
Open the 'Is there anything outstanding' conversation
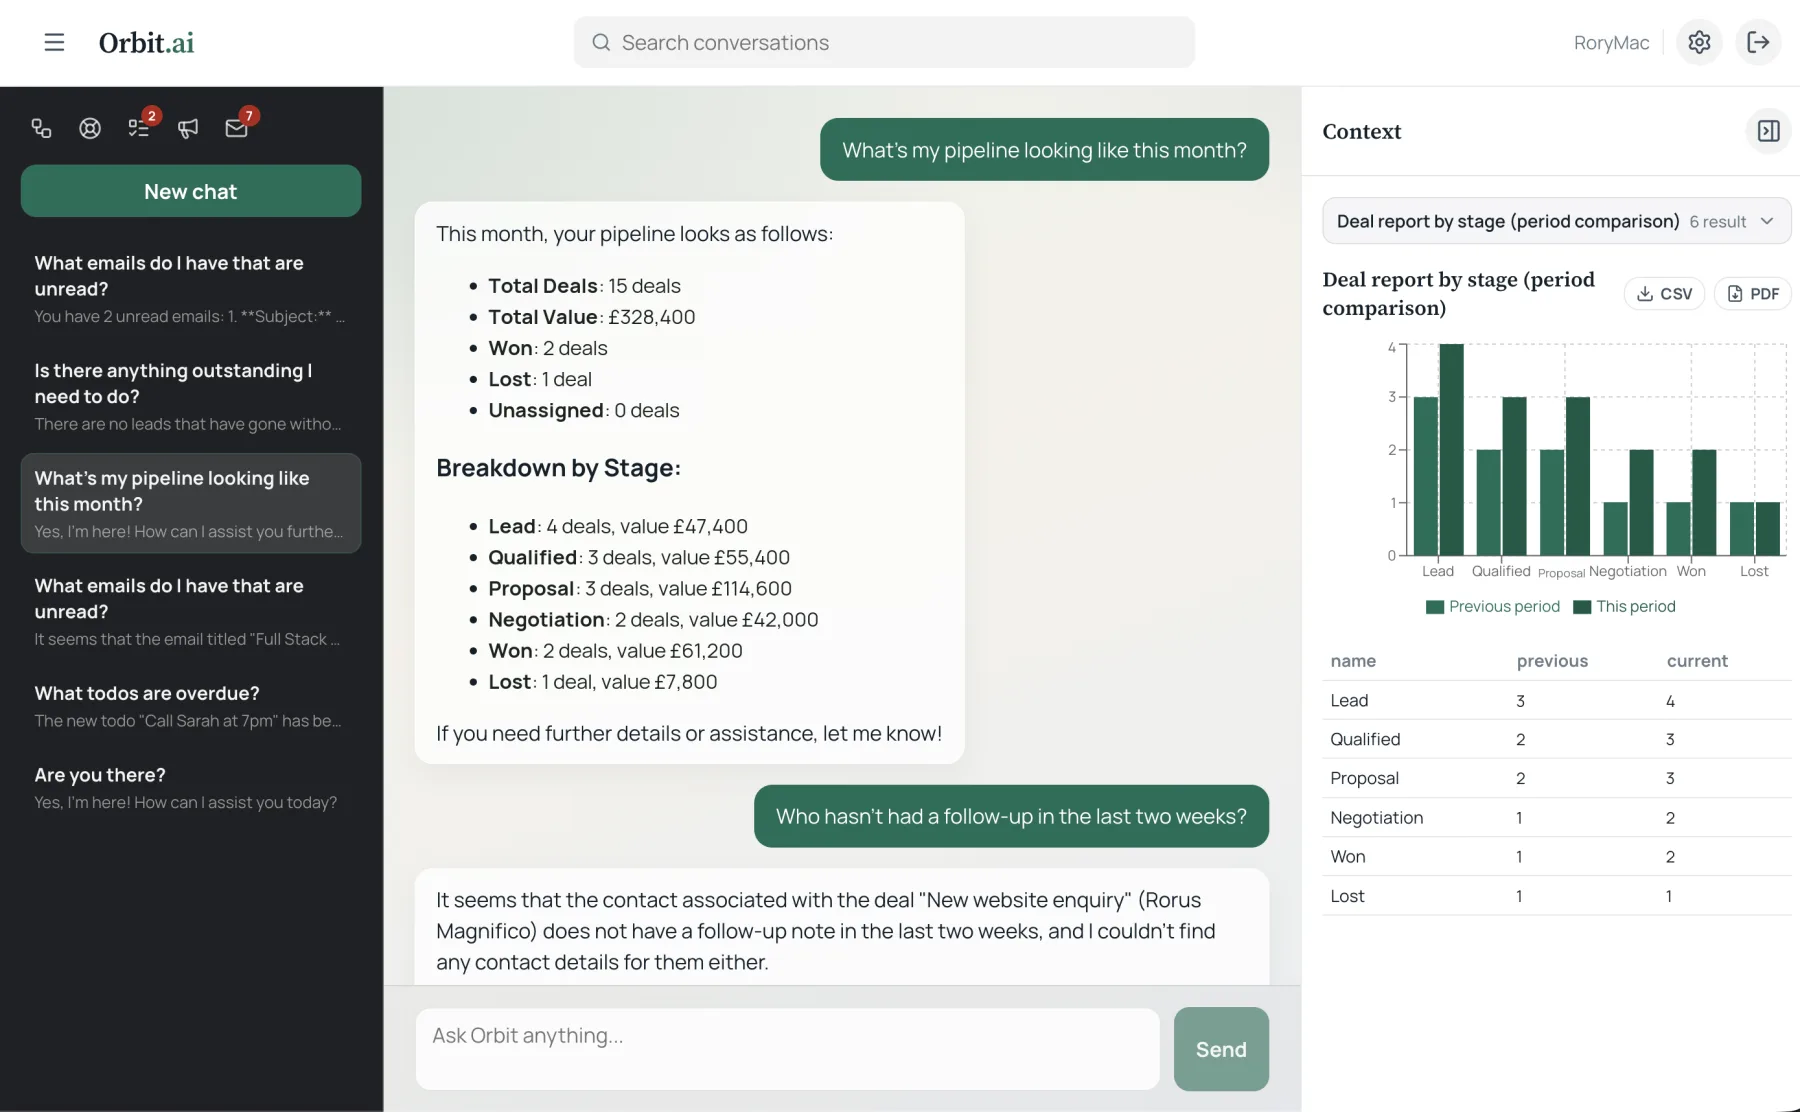[x=191, y=396]
